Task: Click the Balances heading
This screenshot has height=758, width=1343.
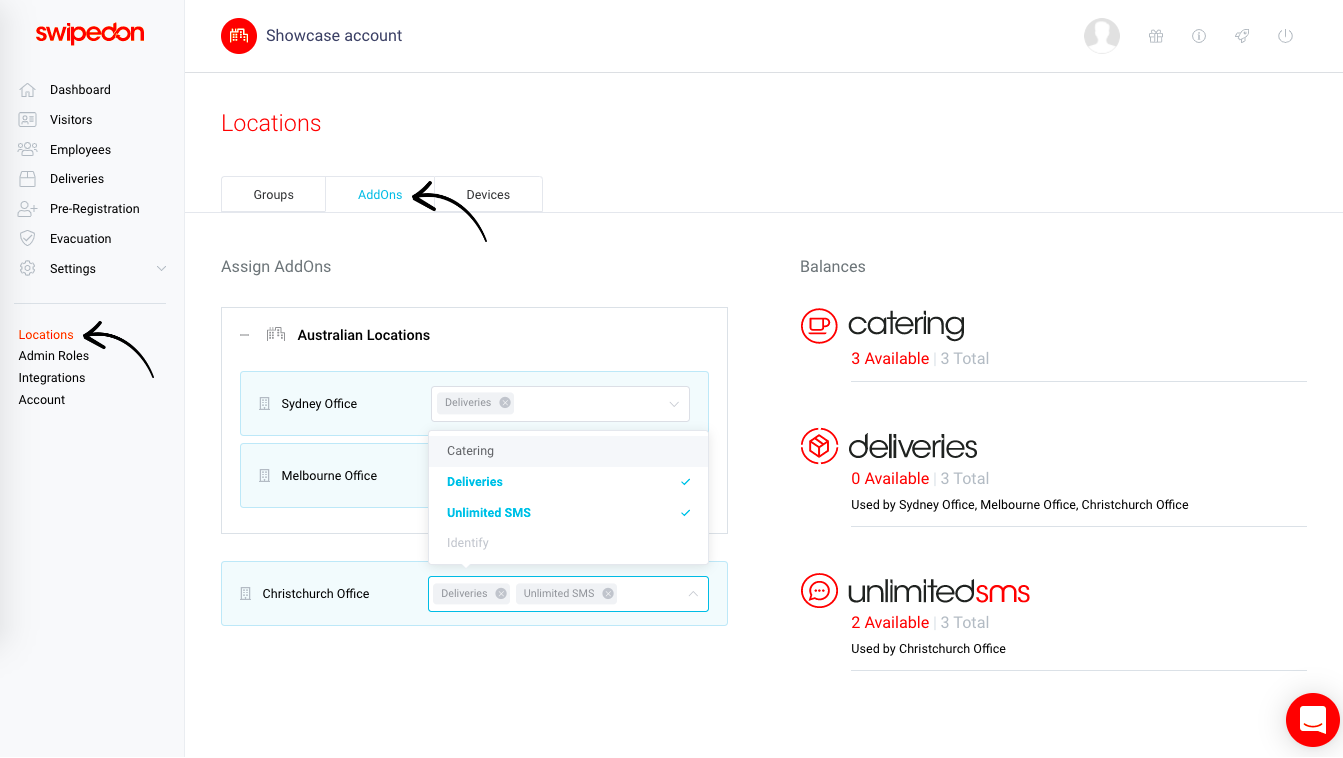Action: [833, 267]
